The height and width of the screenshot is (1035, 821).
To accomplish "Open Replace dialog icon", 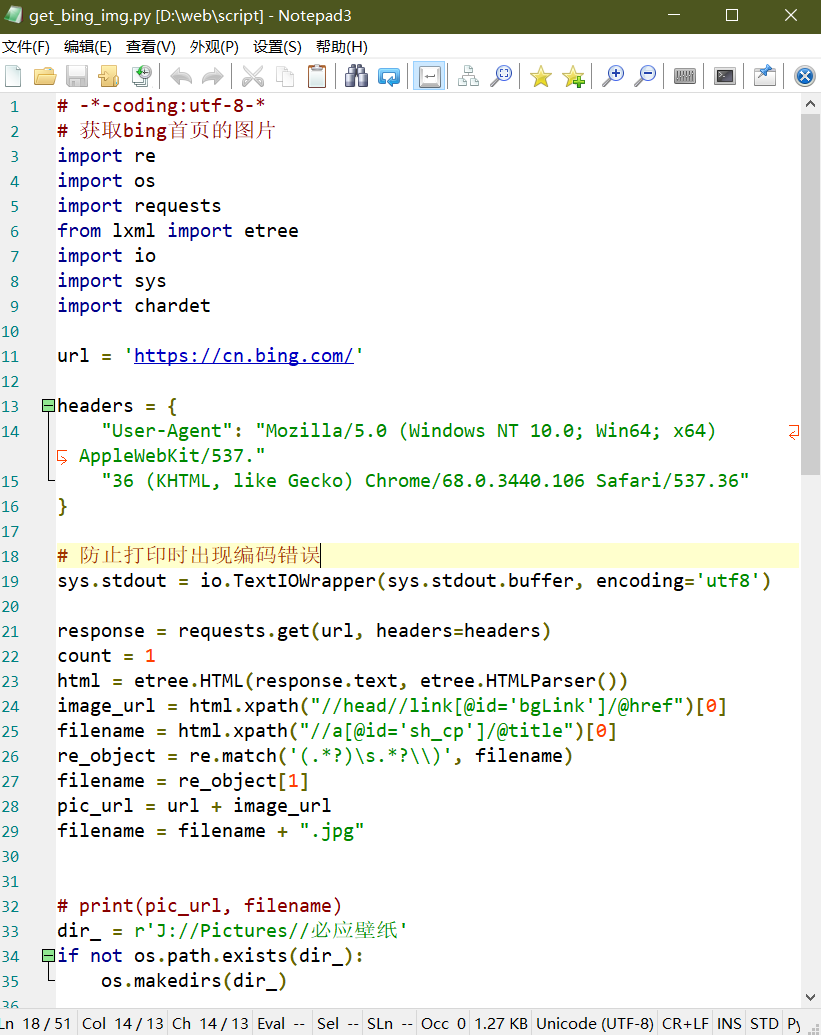I will (x=389, y=77).
